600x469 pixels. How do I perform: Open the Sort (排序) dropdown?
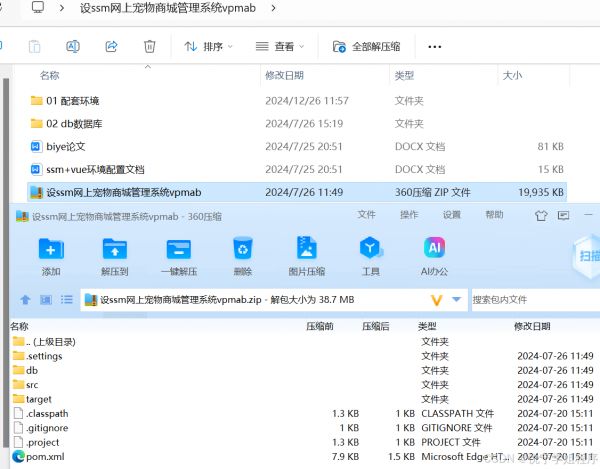209,47
